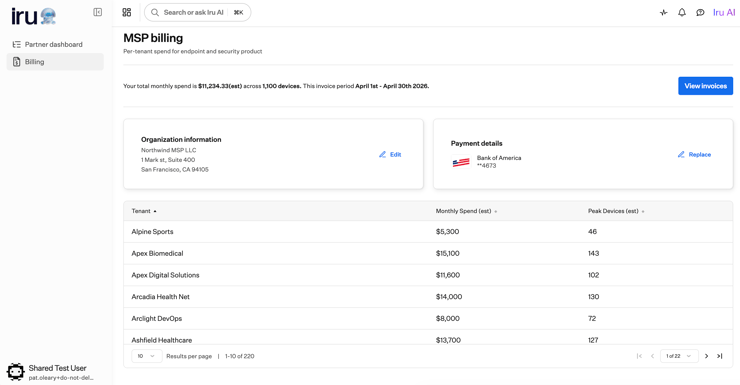The image size is (740, 385).
Task: Click the iru logo
Action: coord(34,16)
